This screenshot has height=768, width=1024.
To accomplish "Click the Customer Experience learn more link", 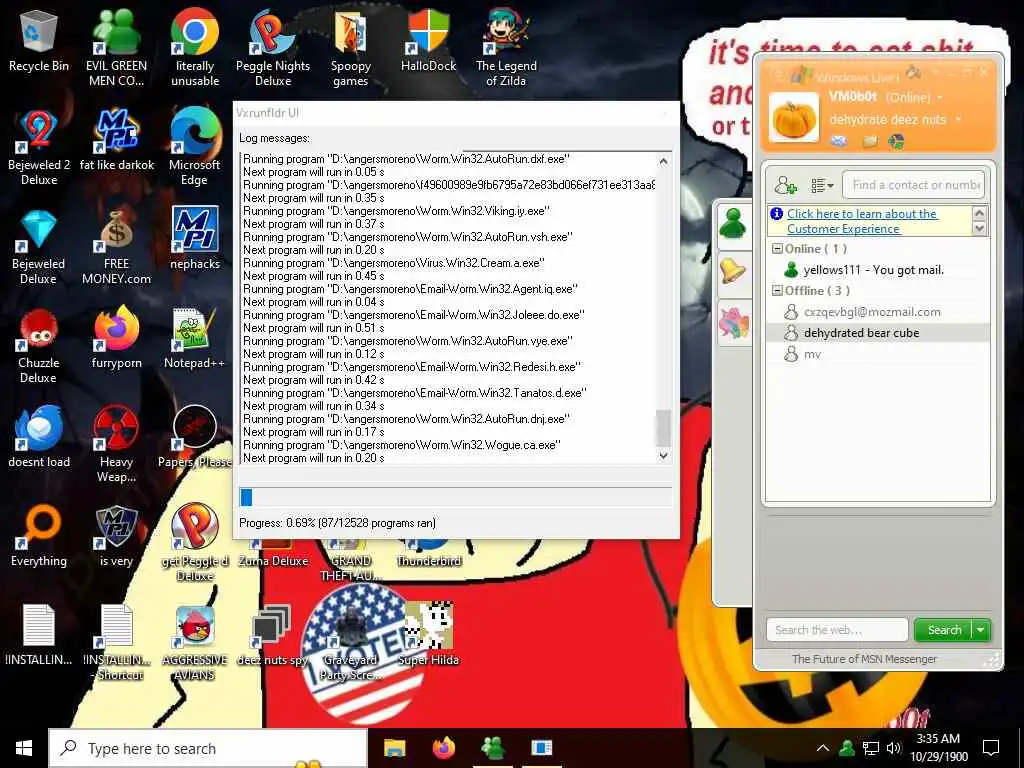I will [x=861, y=221].
